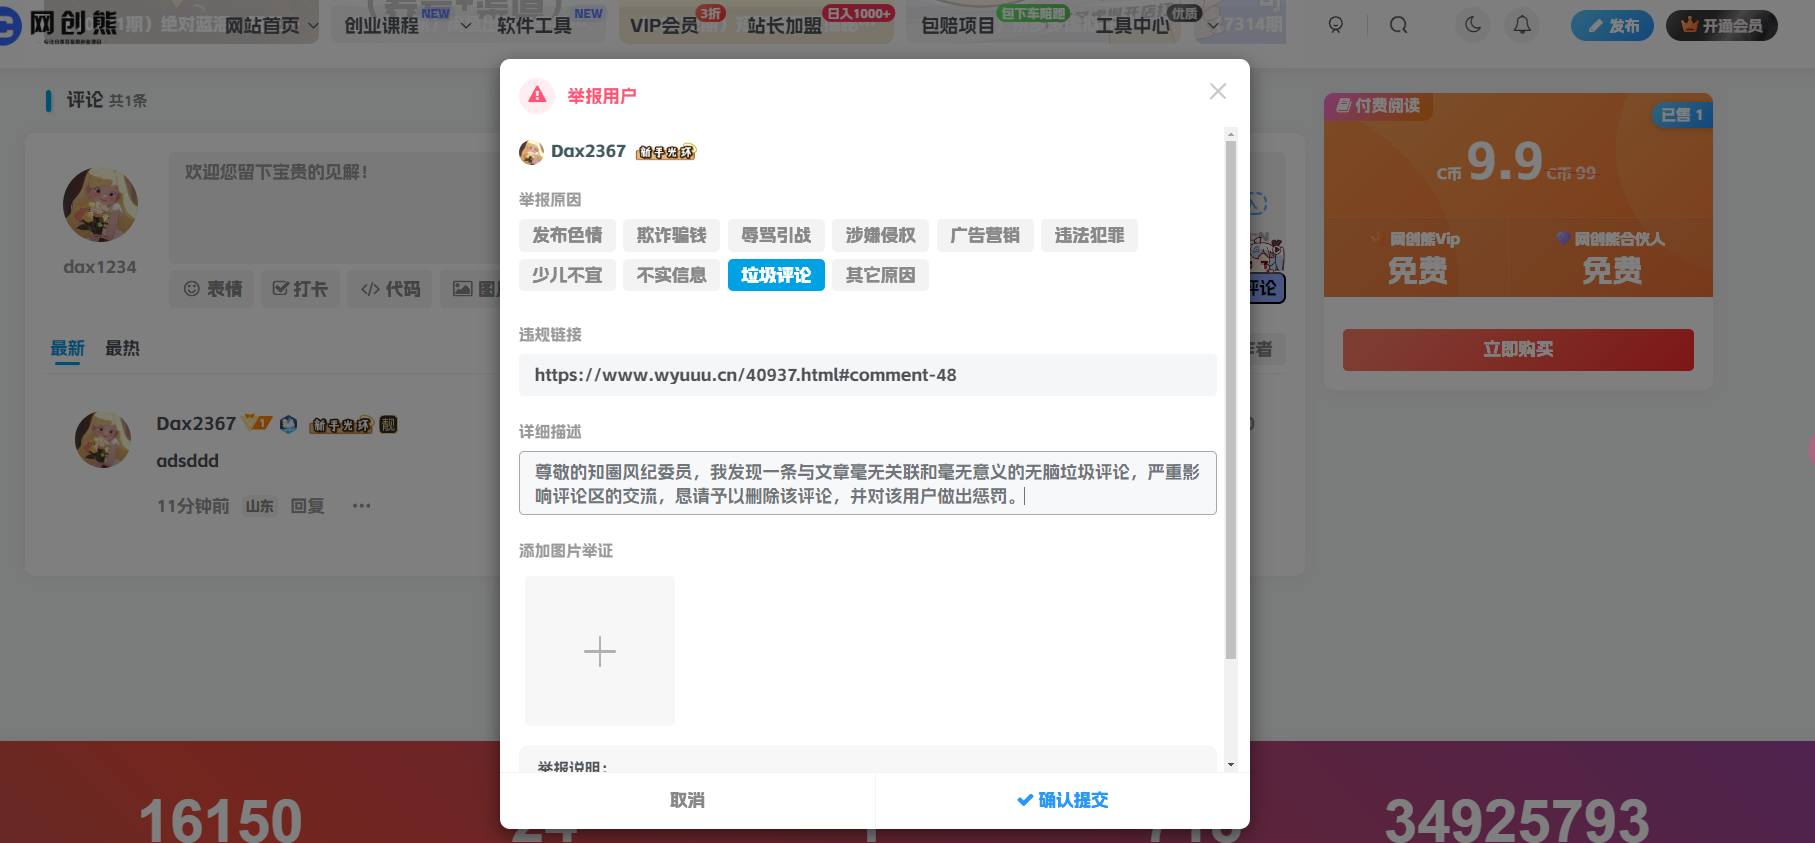Screen dimensions: 1815x843
Task: Open the 站长加盟 nav item
Action: 784,25
